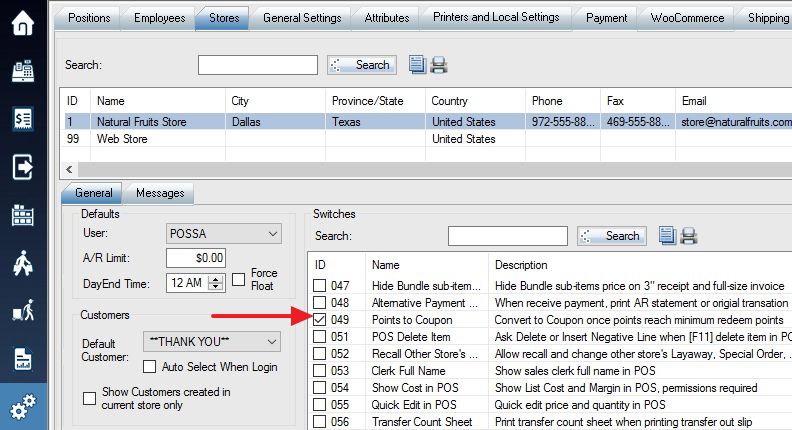Viewport: 792px width, 430px height.
Task: Select the General sub-tab
Action: (x=93, y=193)
